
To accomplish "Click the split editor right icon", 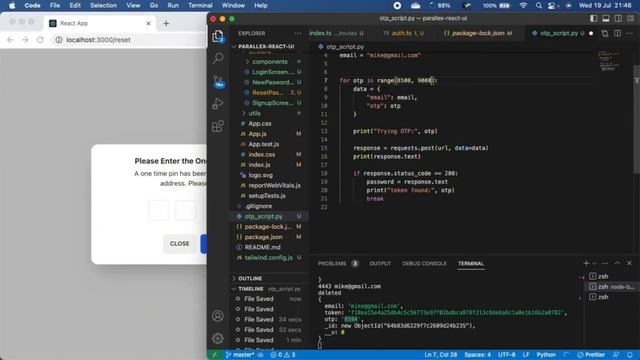I will pos(617,33).
